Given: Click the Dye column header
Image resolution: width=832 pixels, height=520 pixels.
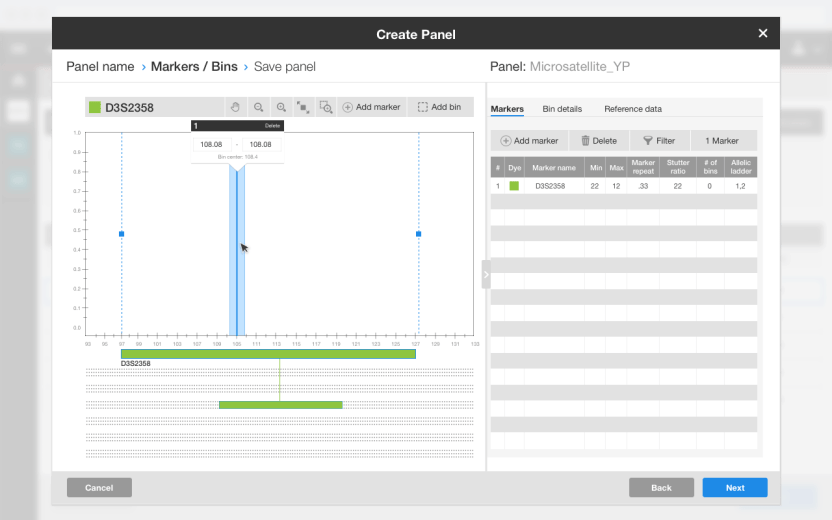Looking at the screenshot, I should 515,167.
